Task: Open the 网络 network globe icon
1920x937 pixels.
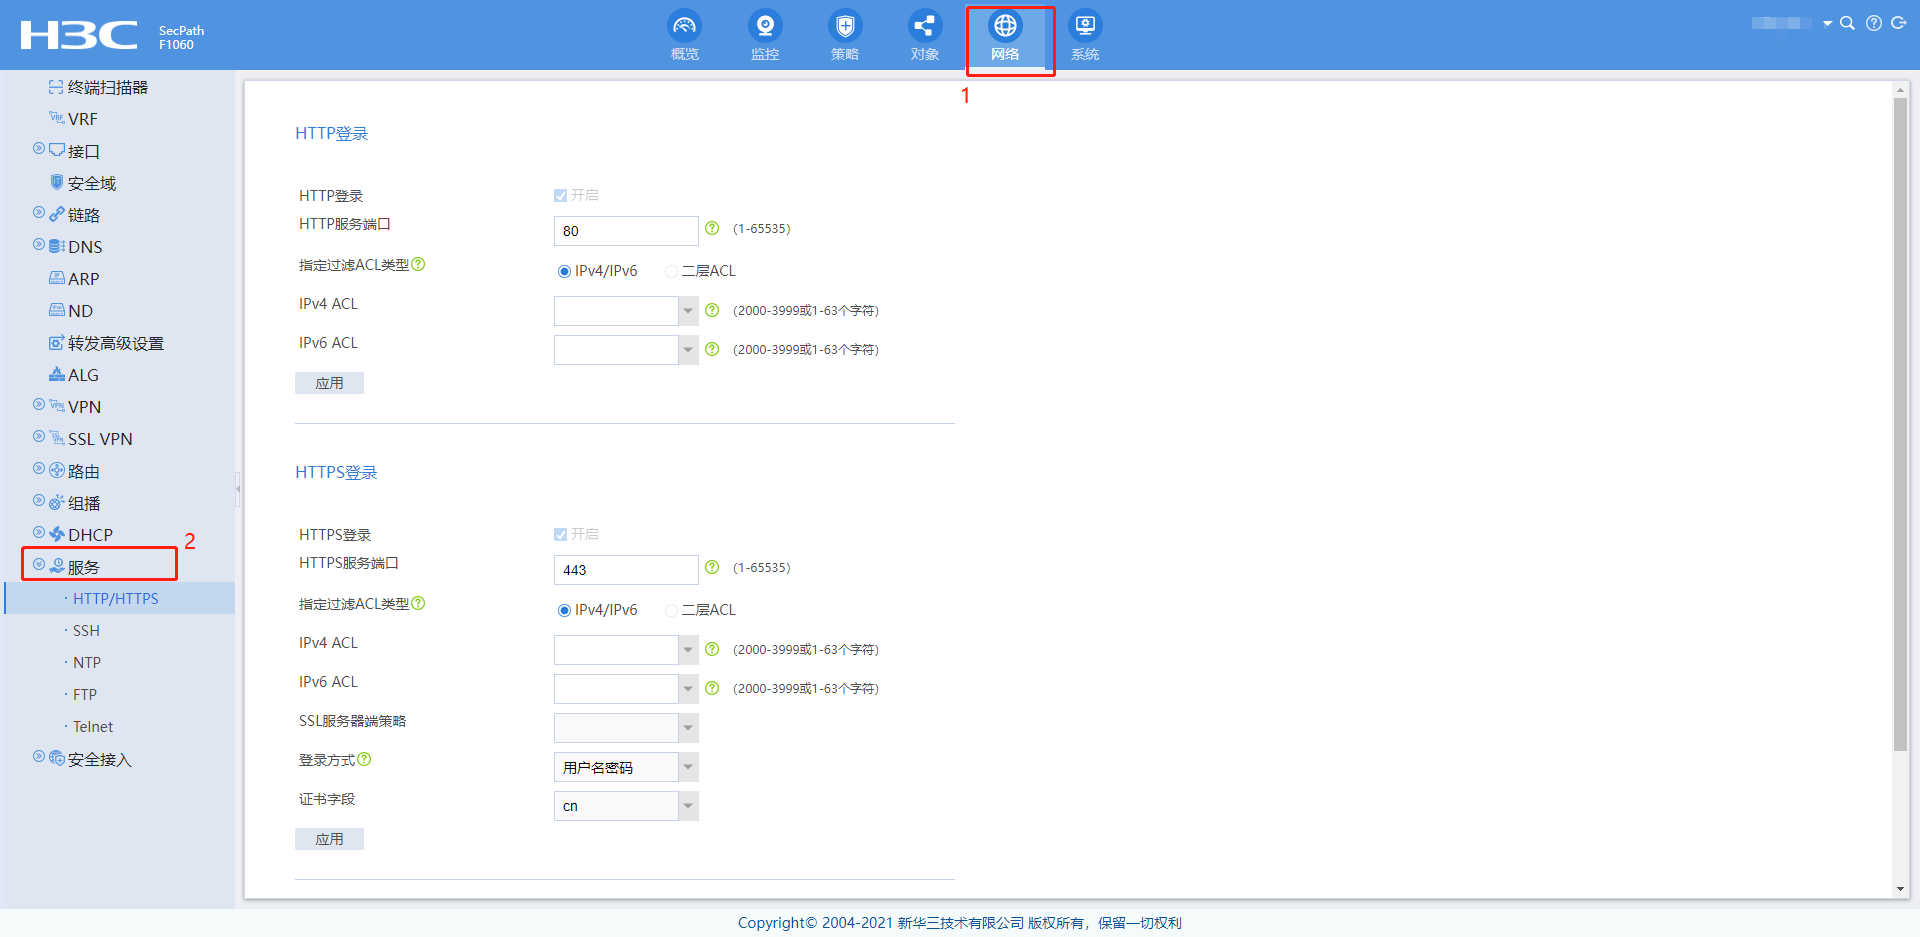Action: pos(1005,26)
